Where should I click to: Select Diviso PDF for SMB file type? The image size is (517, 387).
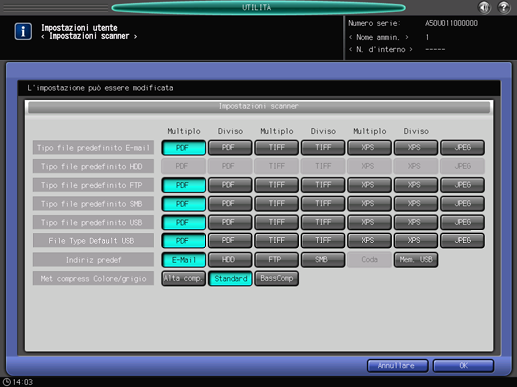pyautogui.click(x=230, y=204)
